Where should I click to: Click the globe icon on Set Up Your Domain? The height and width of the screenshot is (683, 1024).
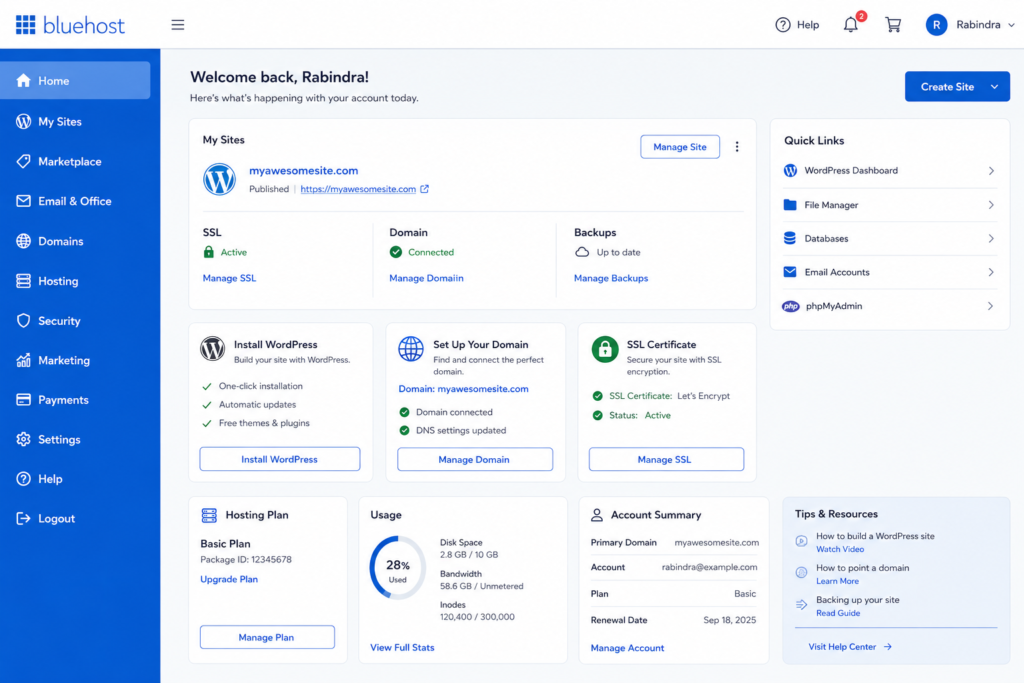[x=411, y=349]
